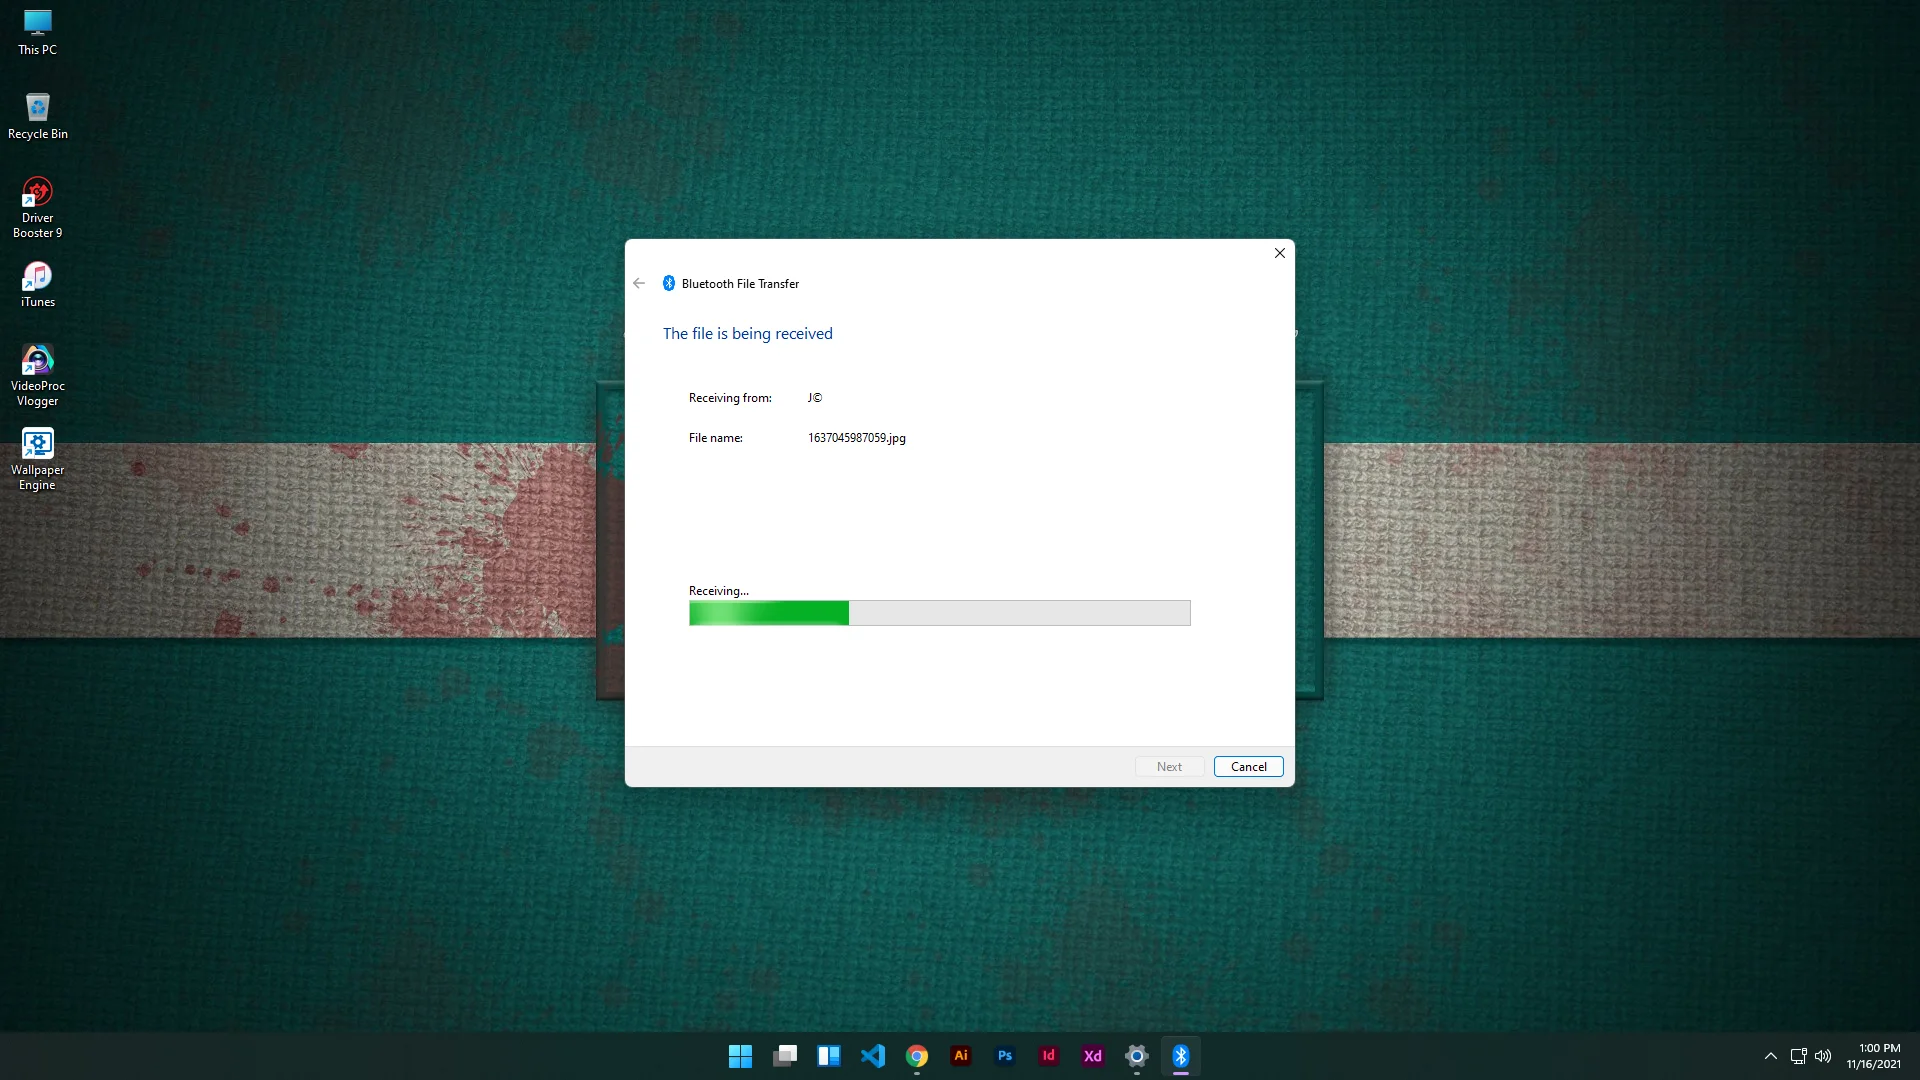Click the Bluetooth taskbar icon

pos(1181,1056)
